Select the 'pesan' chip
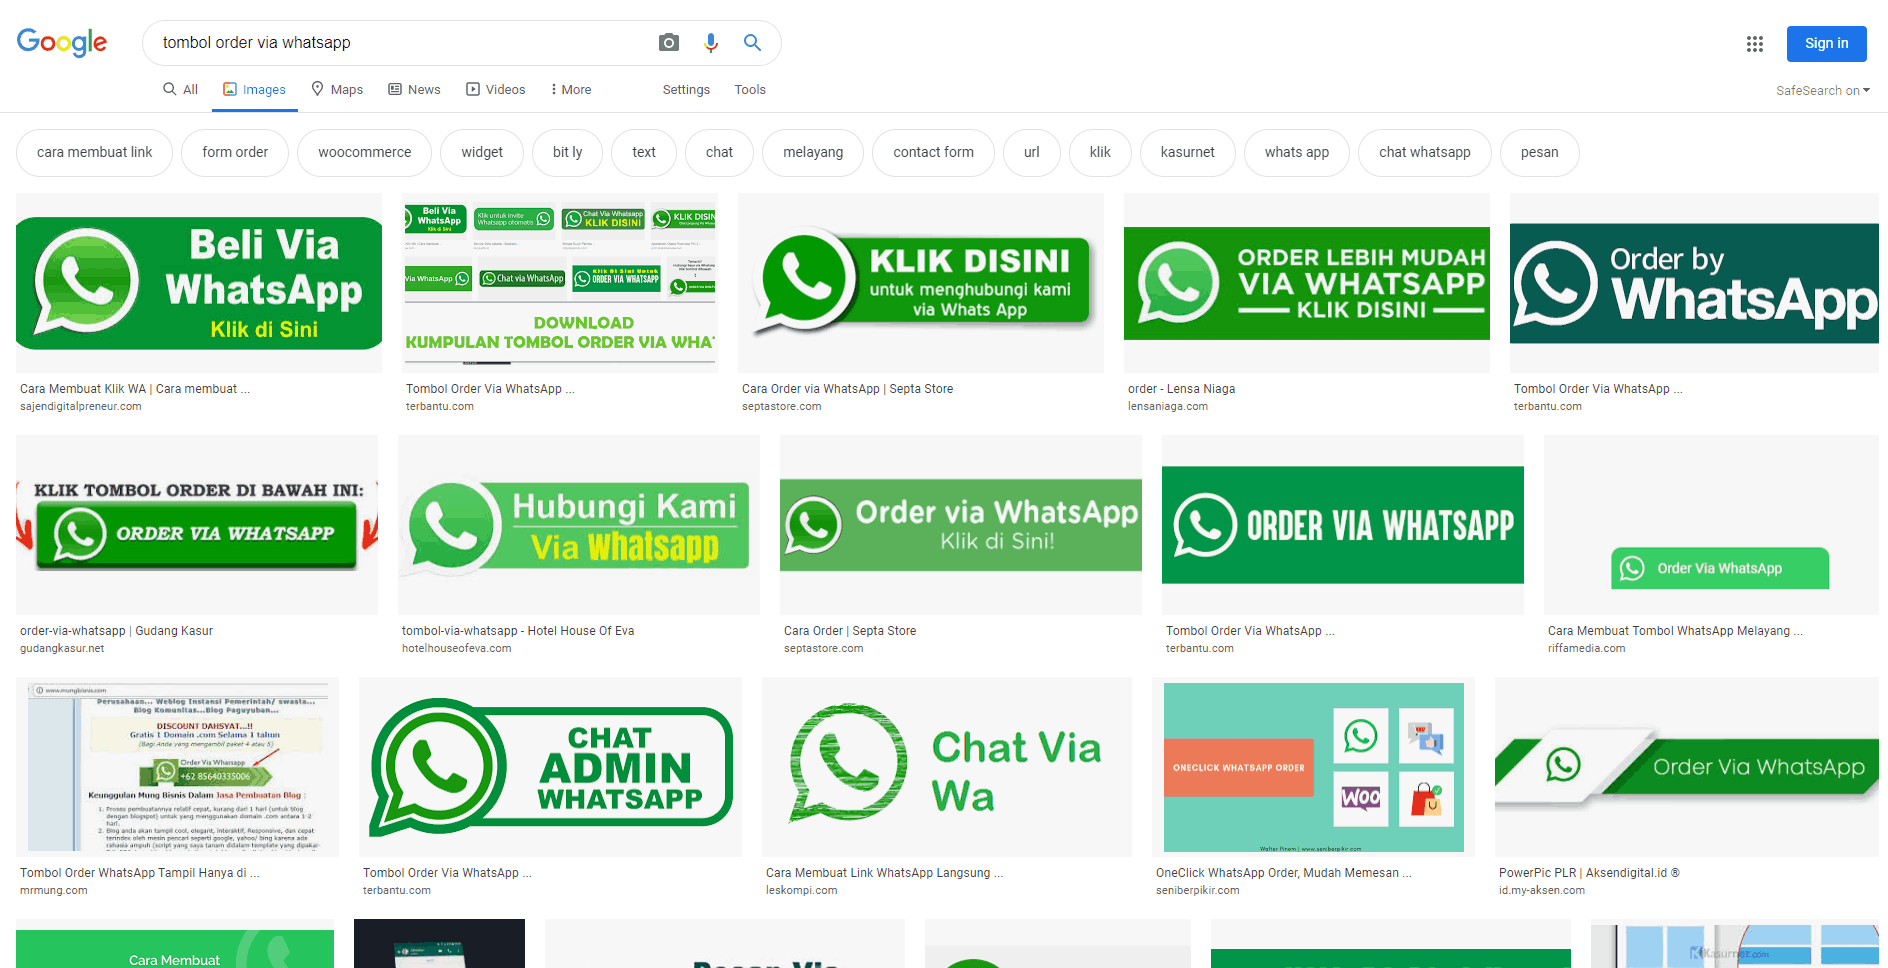This screenshot has height=968, width=1888. coord(1540,153)
